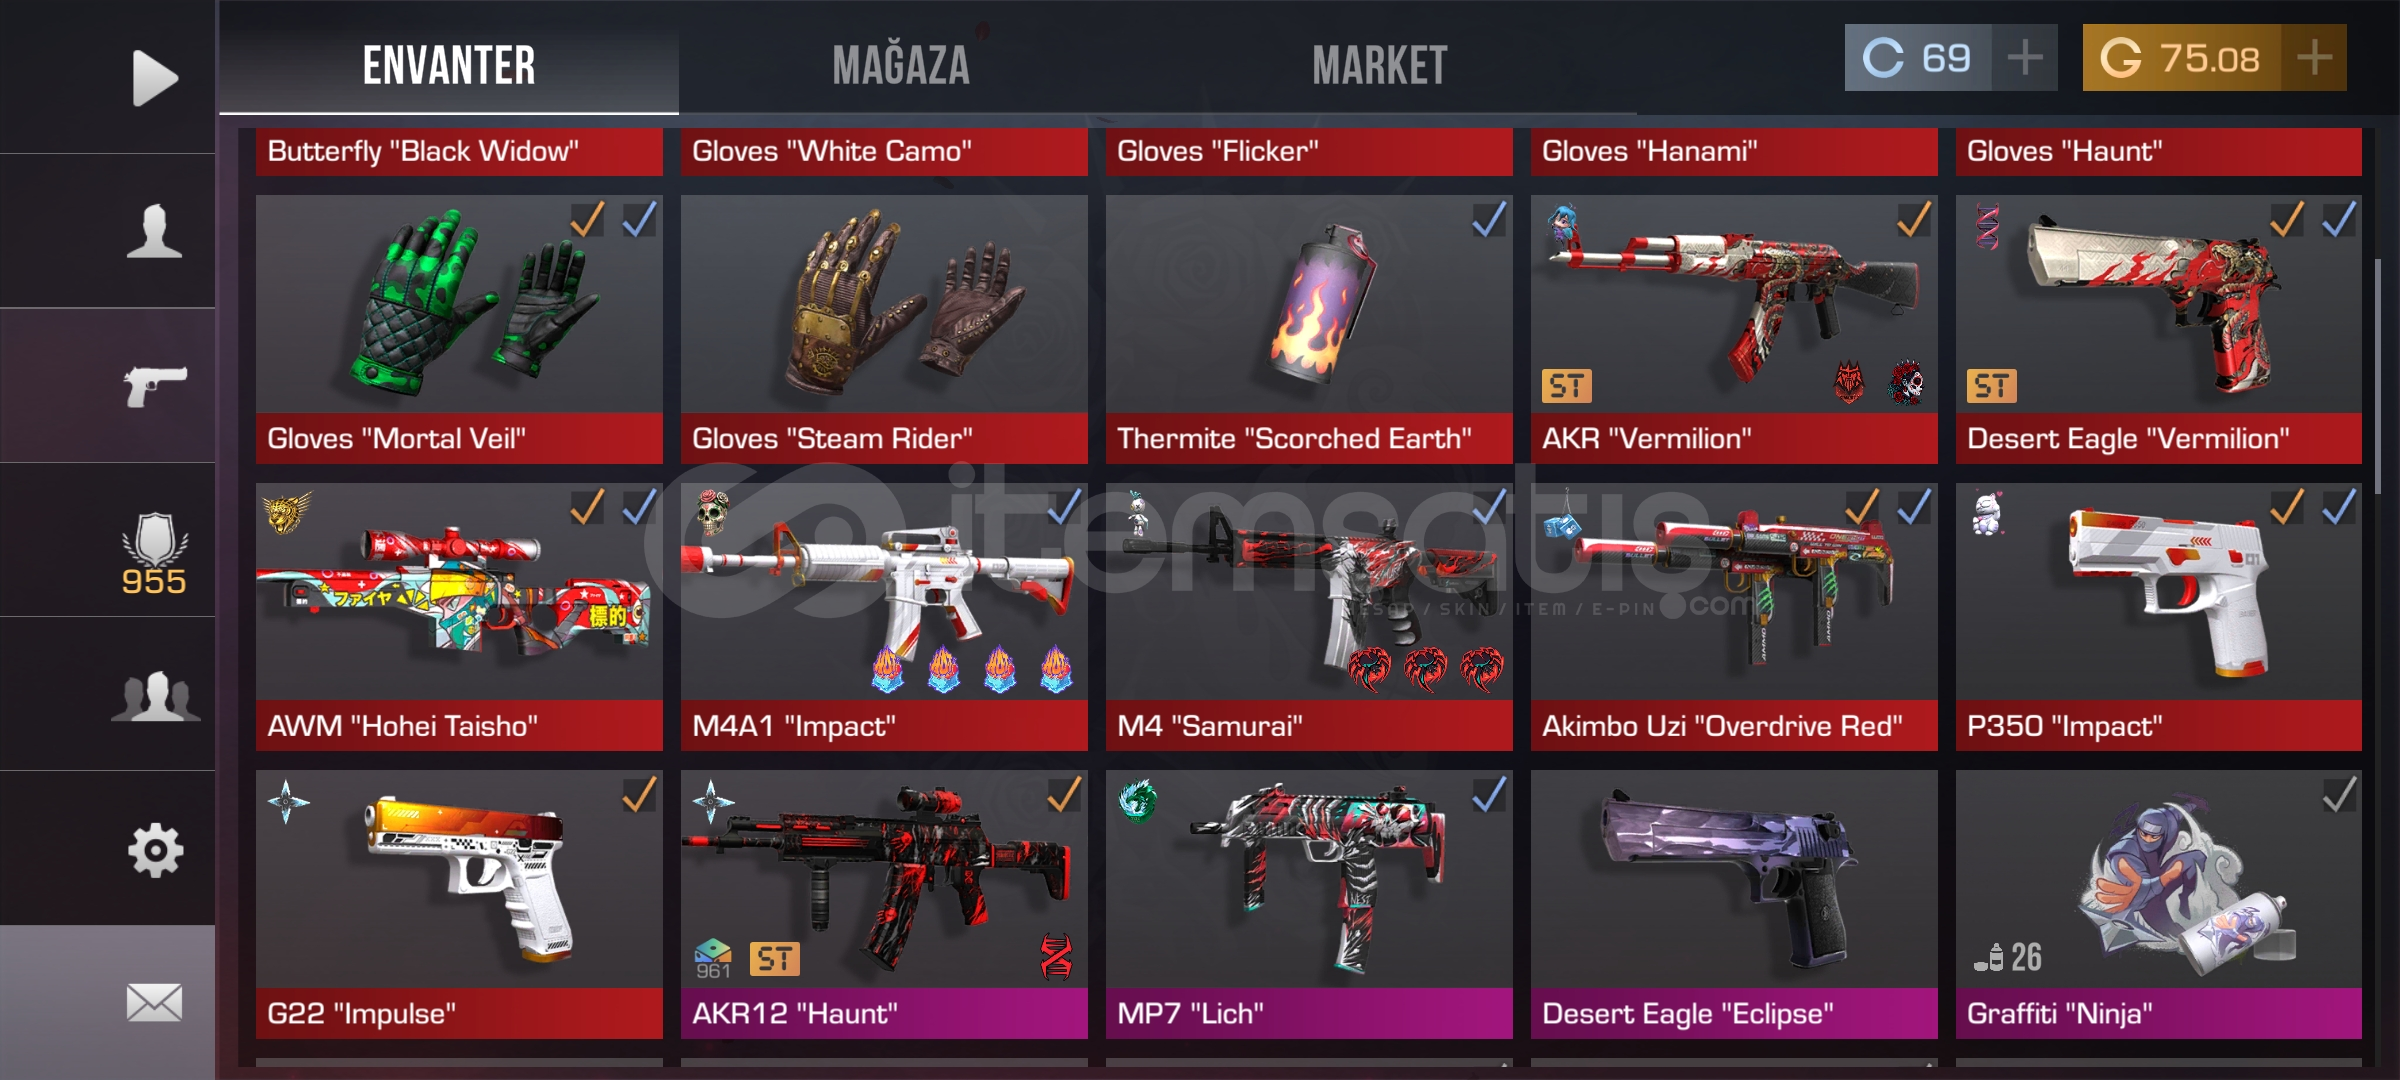Select the pistol inventory icon
The height and width of the screenshot is (1080, 2400).
[155, 386]
